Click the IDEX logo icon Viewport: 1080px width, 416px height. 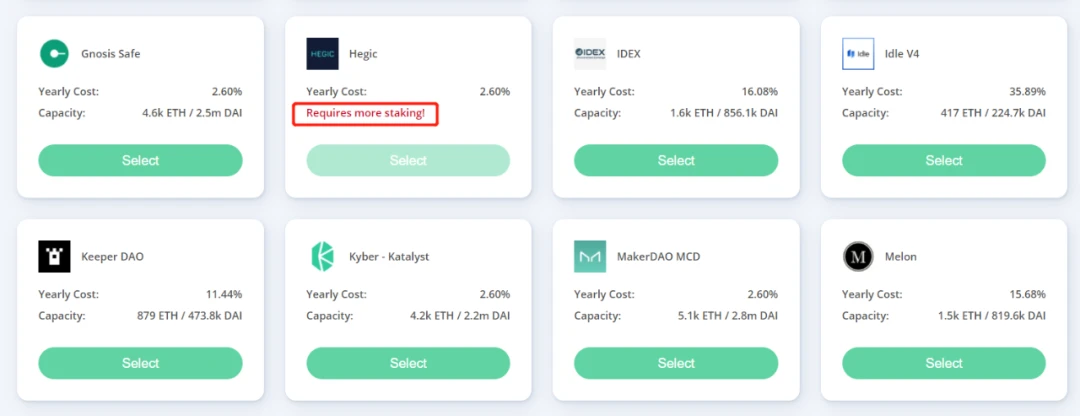pos(590,54)
